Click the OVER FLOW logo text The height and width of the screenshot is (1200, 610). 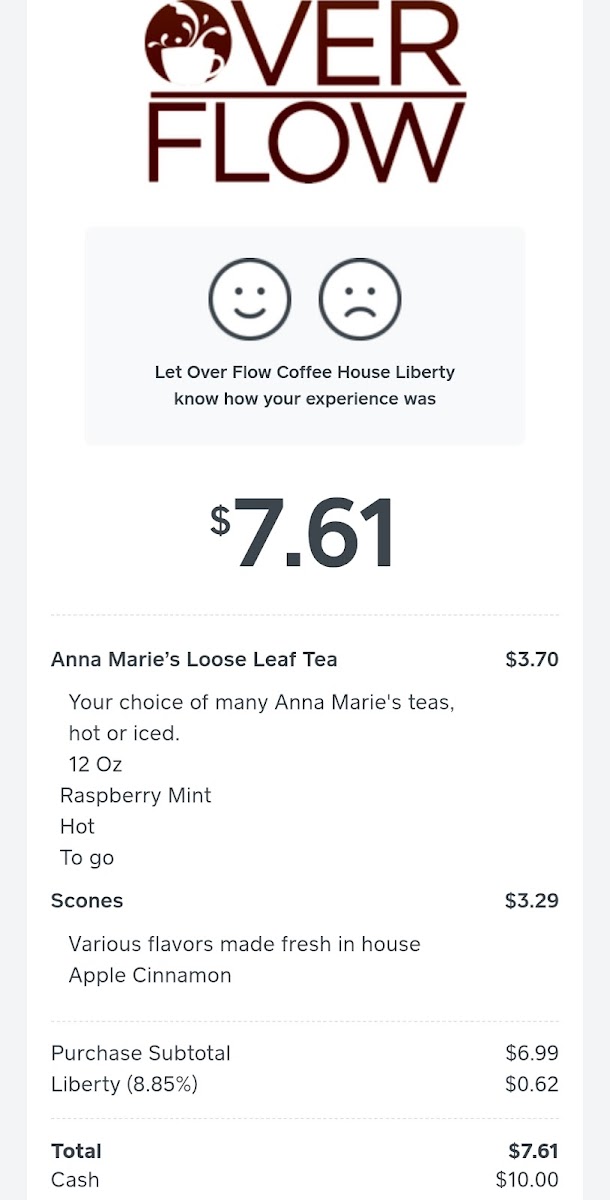click(306, 92)
